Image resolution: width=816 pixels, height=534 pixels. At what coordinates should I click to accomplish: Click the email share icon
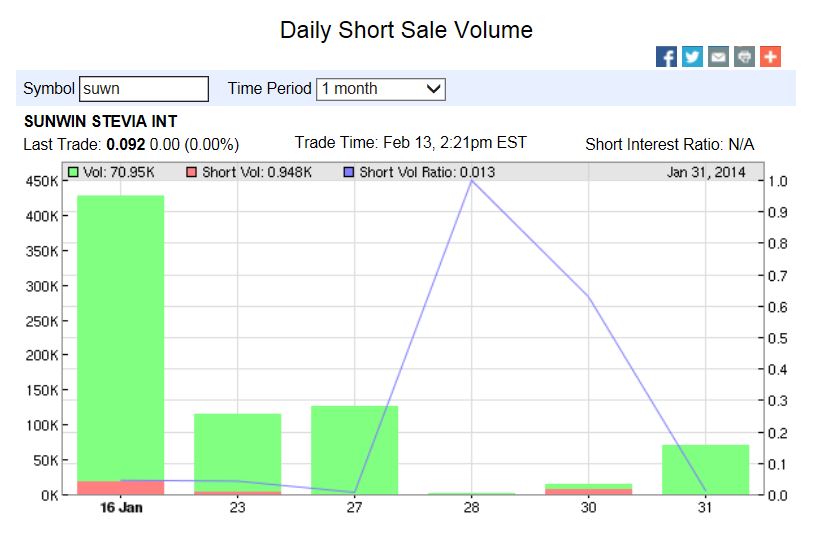(x=718, y=57)
